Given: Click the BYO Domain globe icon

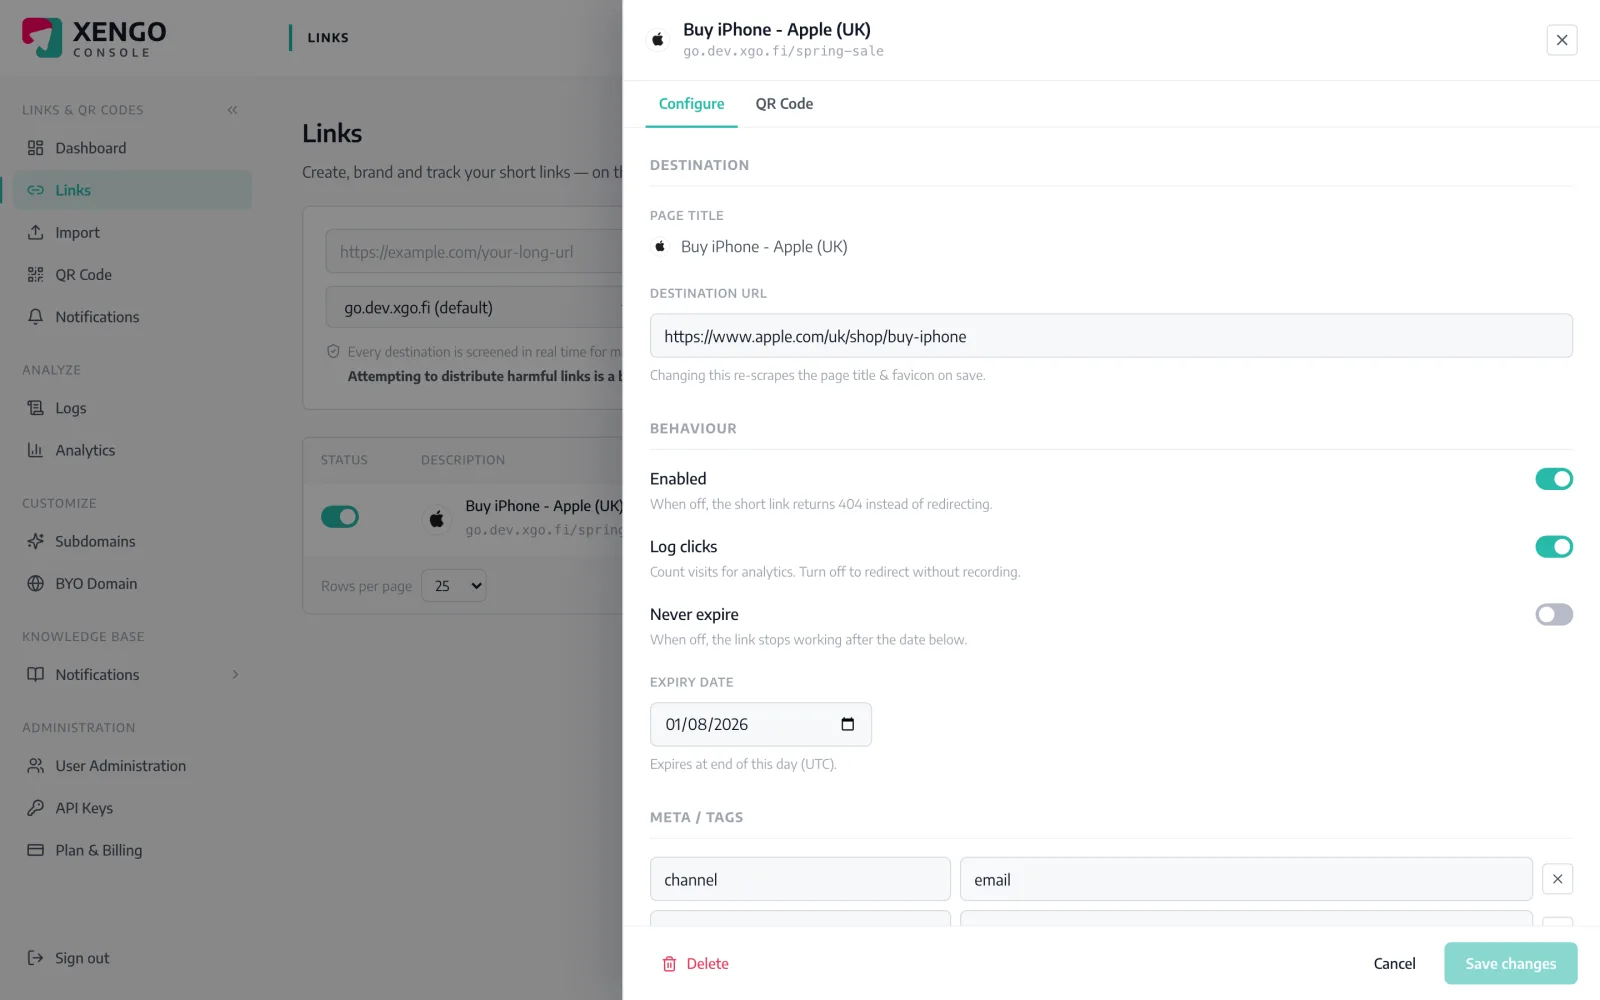Looking at the screenshot, I should (35, 583).
